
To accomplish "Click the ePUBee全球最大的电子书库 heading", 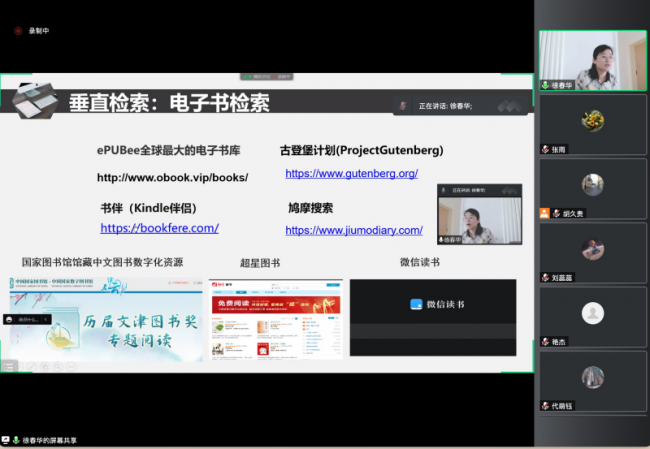I will tap(169, 150).
